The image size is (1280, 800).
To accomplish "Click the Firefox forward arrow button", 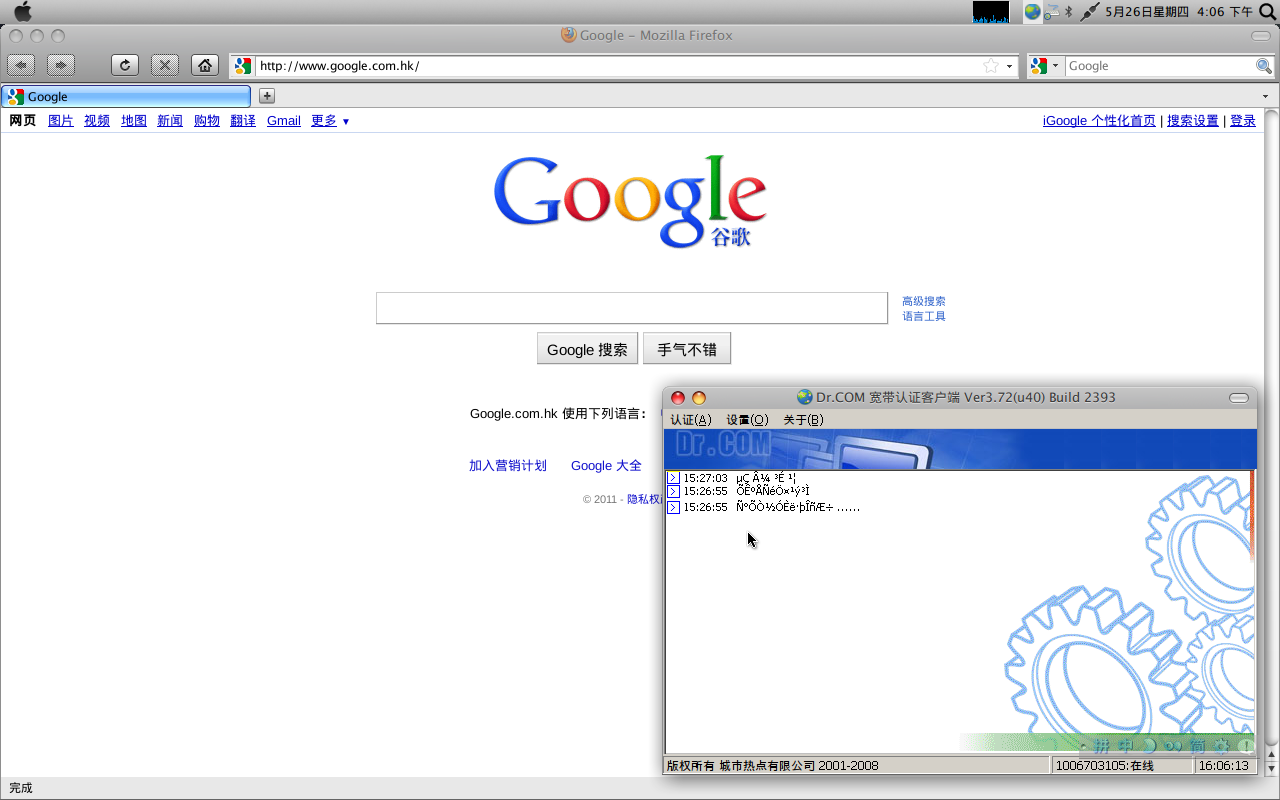I will 61,65.
